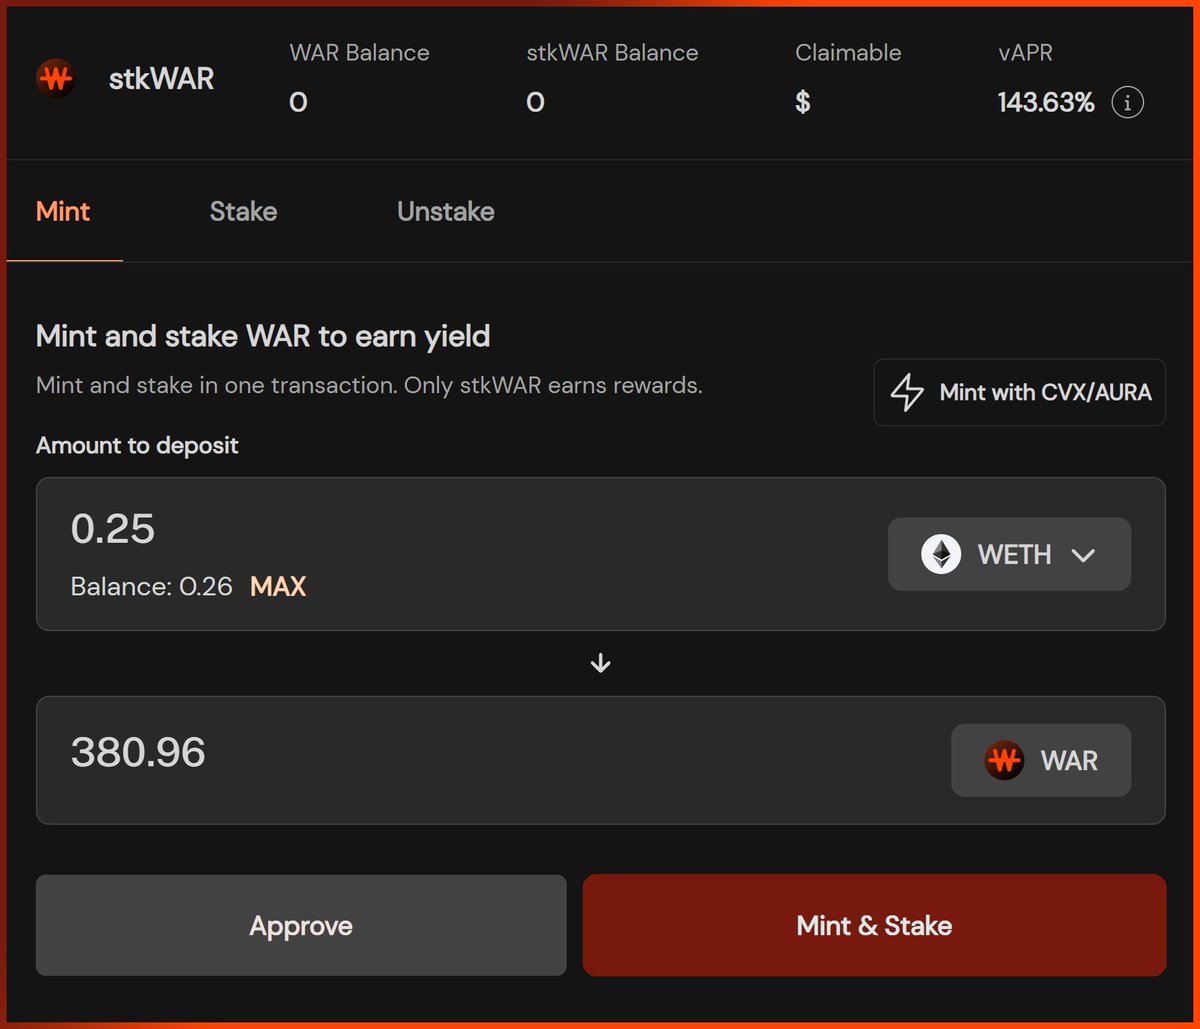Switch to the Mint tab

click(63, 211)
